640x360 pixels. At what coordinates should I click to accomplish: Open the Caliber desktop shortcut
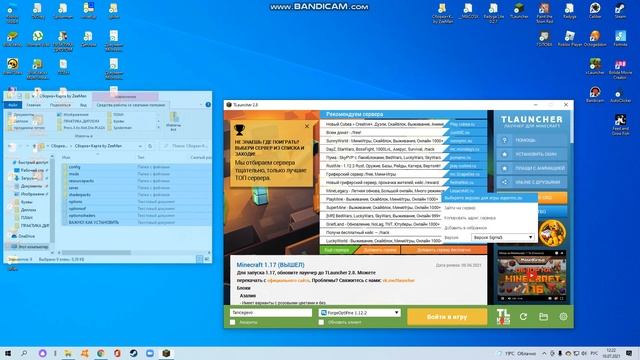coord(595,11)
